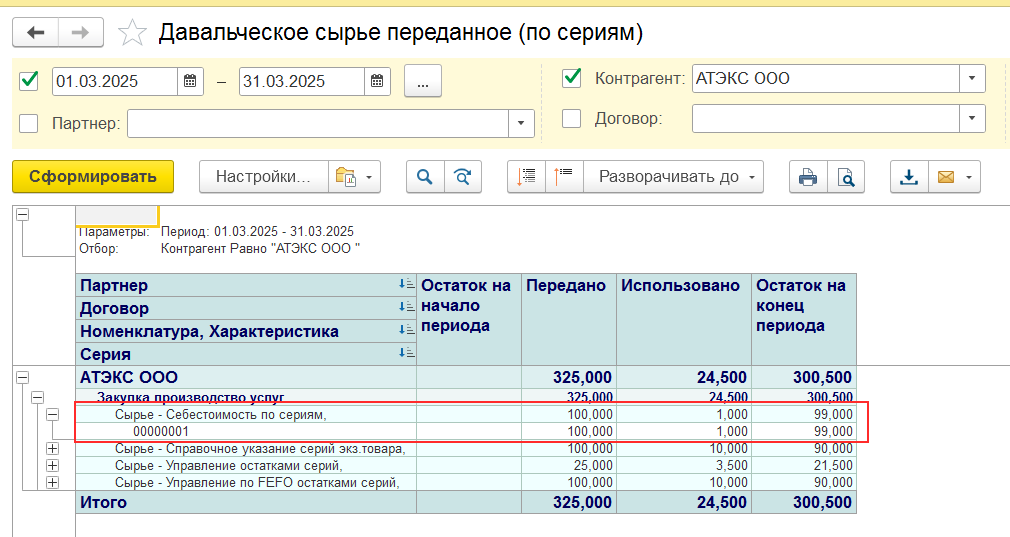Click the Сформировать button
The image size is (1010, 537).
(x=93, y=177)
